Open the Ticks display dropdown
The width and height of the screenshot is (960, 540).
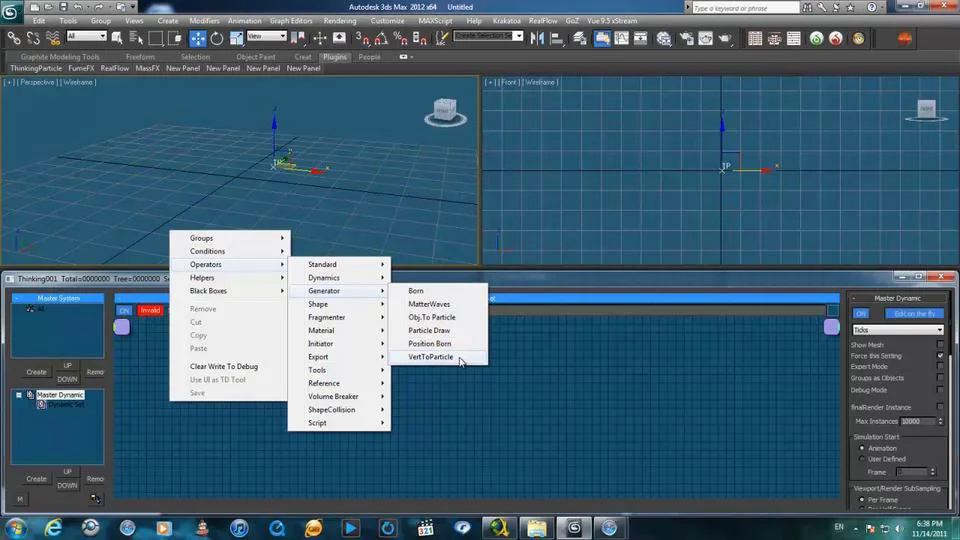[x=898, y=329]
